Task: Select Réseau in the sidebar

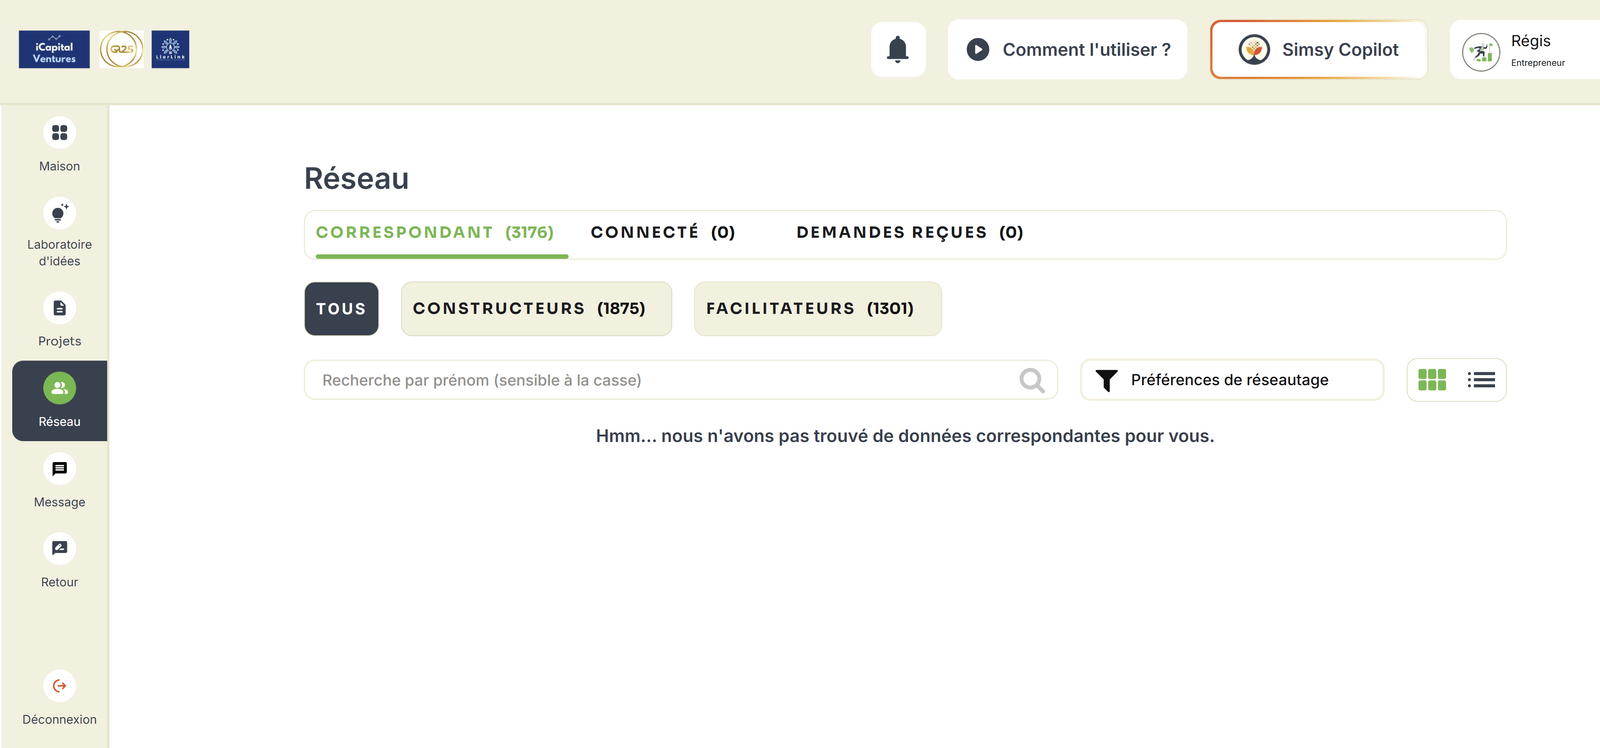Action: pos(59,401)
